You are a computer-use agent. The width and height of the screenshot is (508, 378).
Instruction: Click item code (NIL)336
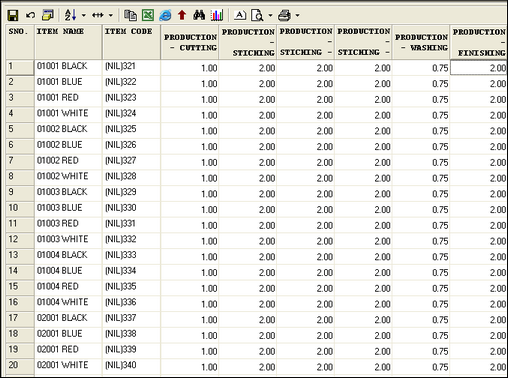click(120, 302)
